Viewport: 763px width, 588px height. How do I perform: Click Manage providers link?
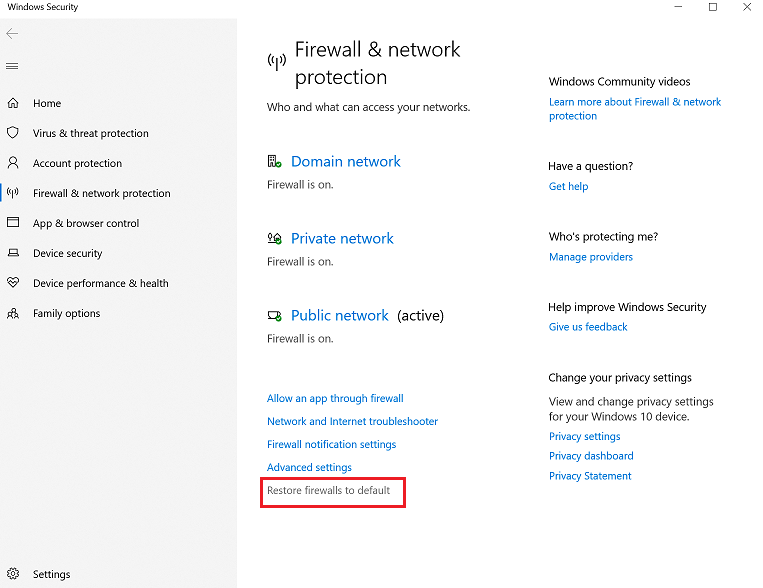[x=590, y=257]
